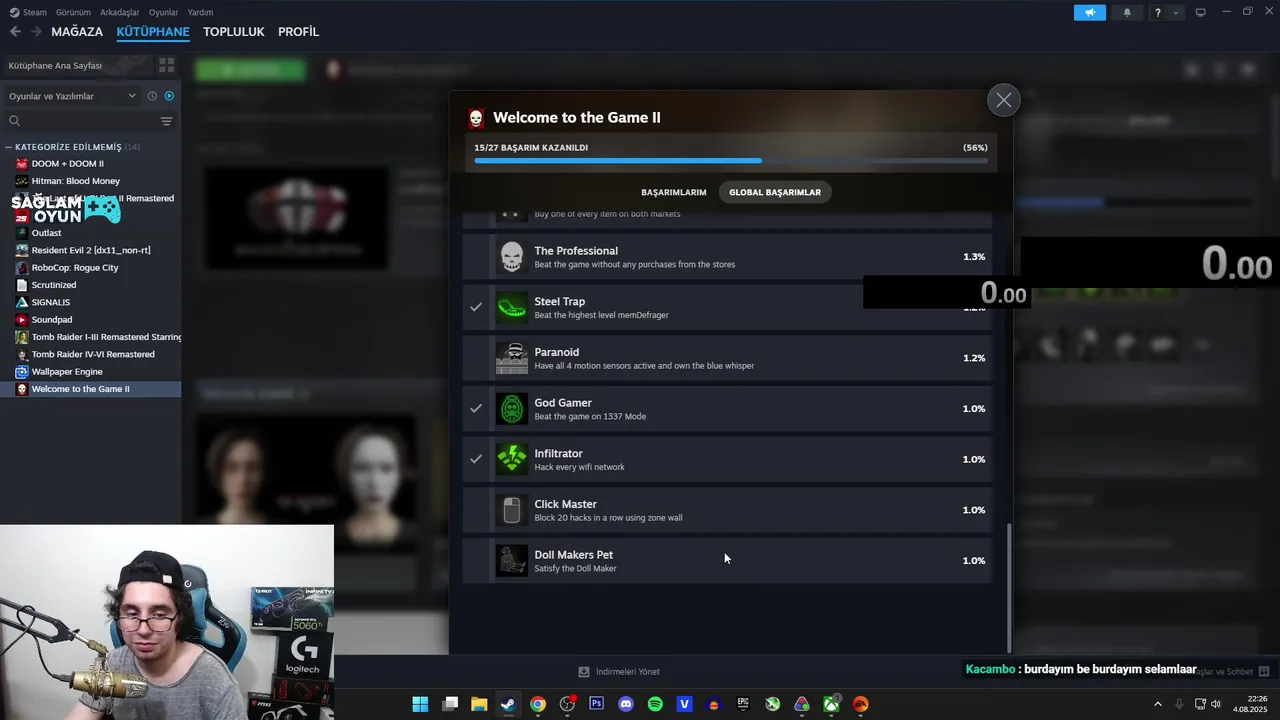Switch to BAŞARIMLARIM achievements tab
The image size is (1280, 720).
674,192
